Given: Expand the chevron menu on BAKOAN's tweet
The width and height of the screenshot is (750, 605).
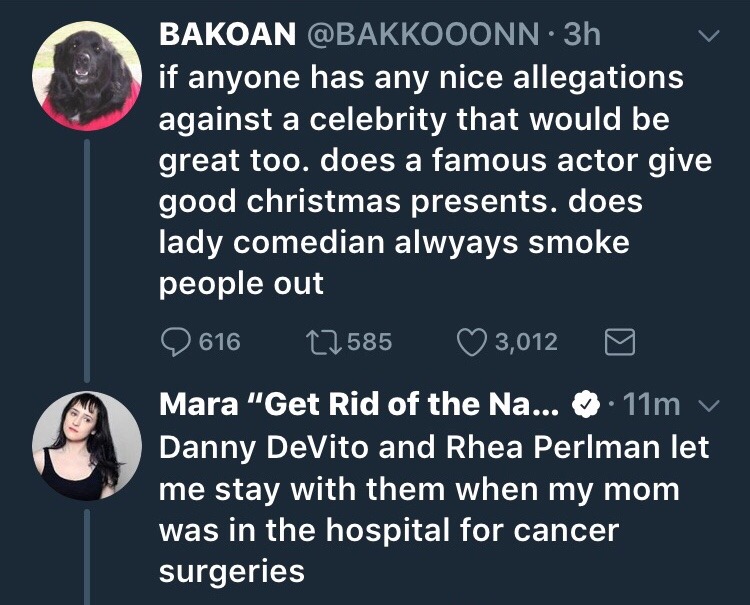Looking at the screenshot, I should coord(708,35).
